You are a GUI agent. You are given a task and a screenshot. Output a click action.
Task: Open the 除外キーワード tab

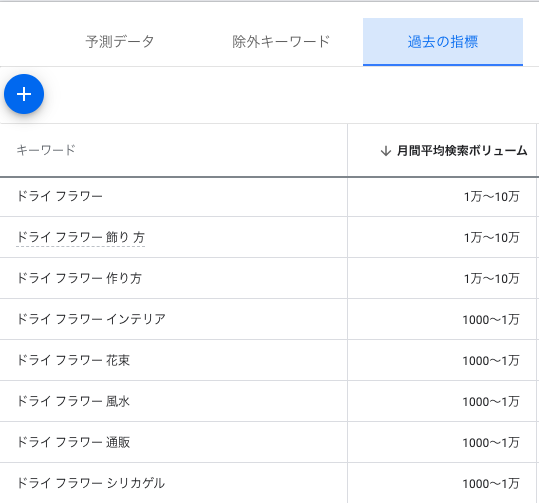pos(281,42)
